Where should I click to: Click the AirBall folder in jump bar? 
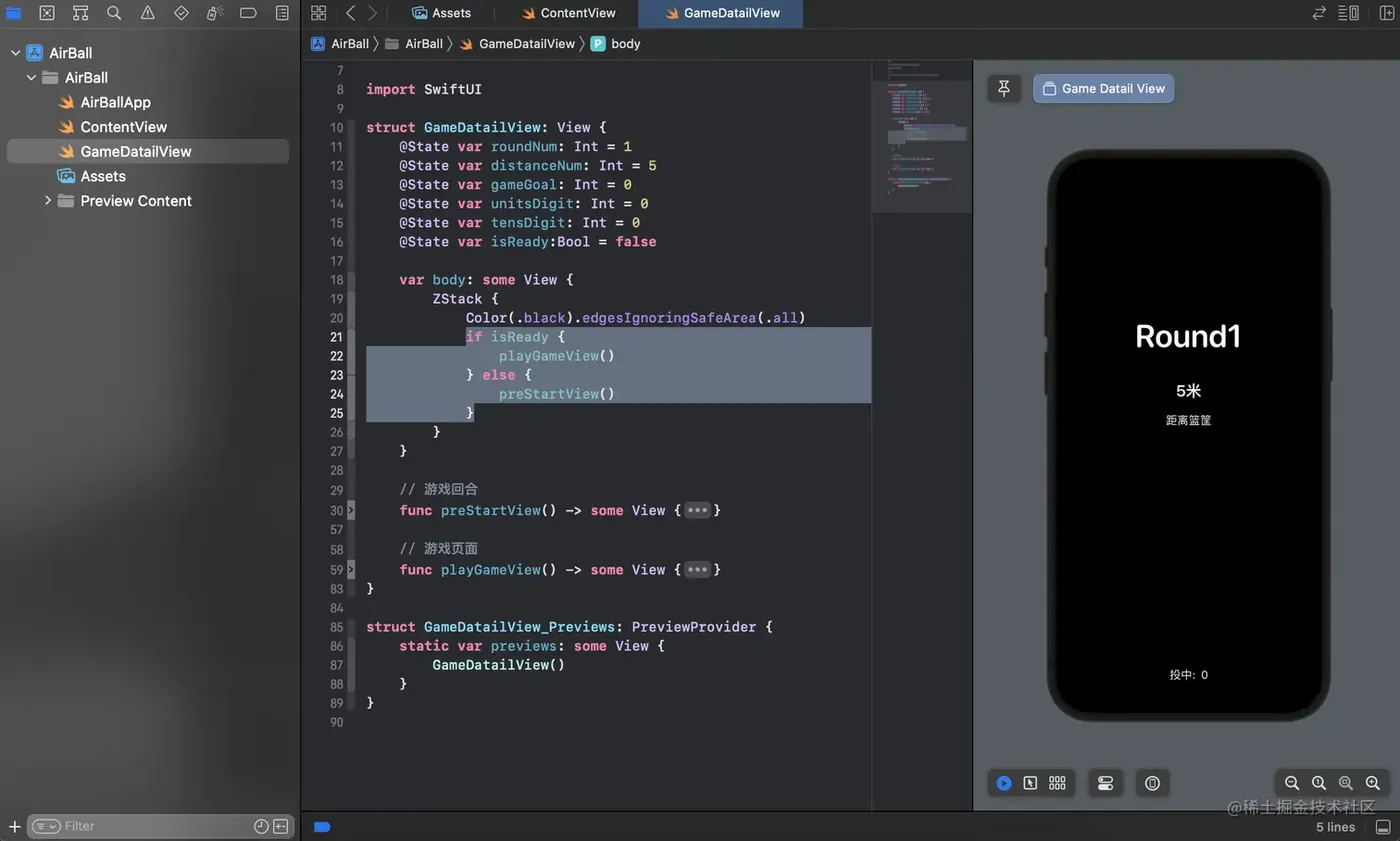(x=413, y=44)
